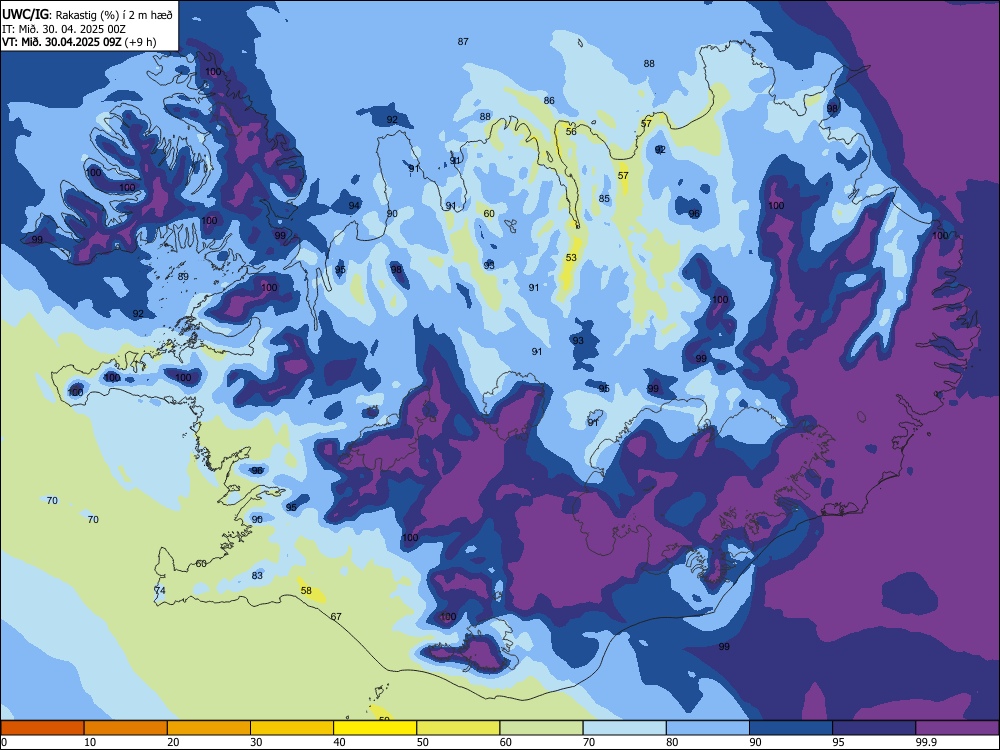1000x750 pixels.
Task: Click the 60–70 pale green legend swatch
Action: [x=541, y=728]
